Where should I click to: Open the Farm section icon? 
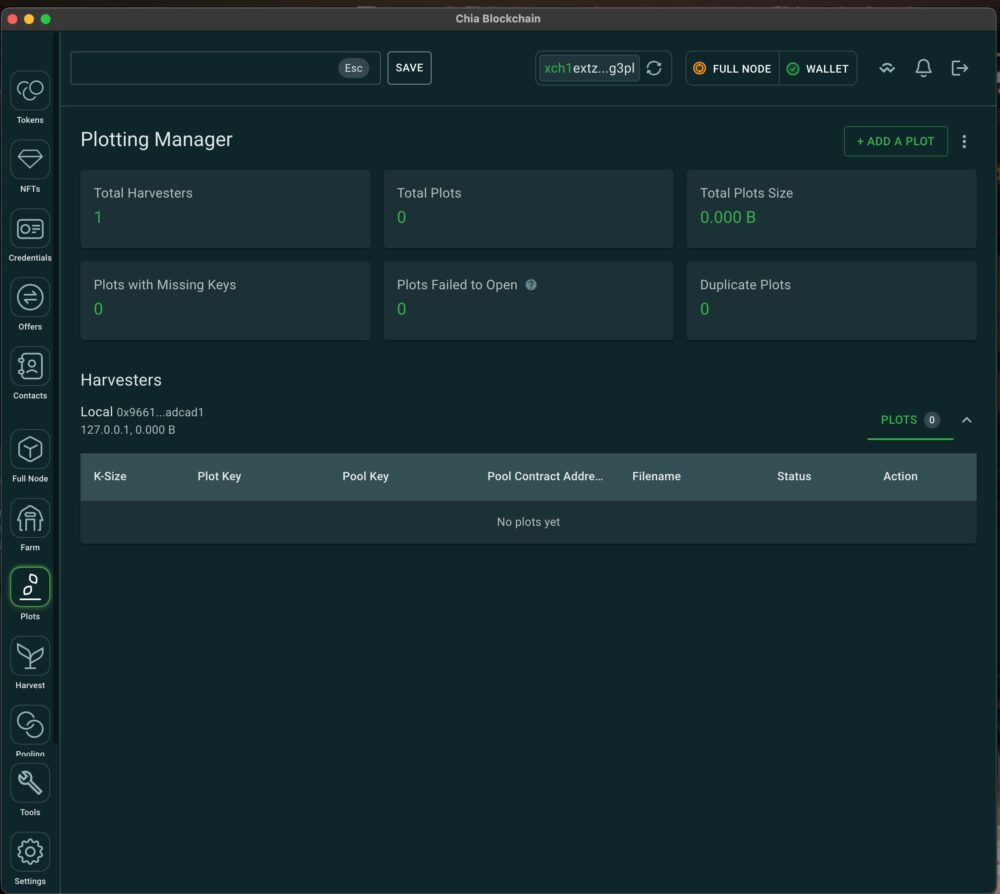(30, 518)
